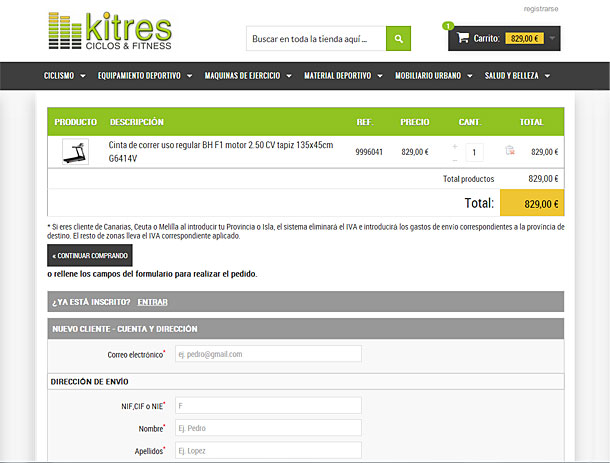Screen dimensions: 610x463
Task: Click the shopping cart icon
Action: [x=462, y=38]
